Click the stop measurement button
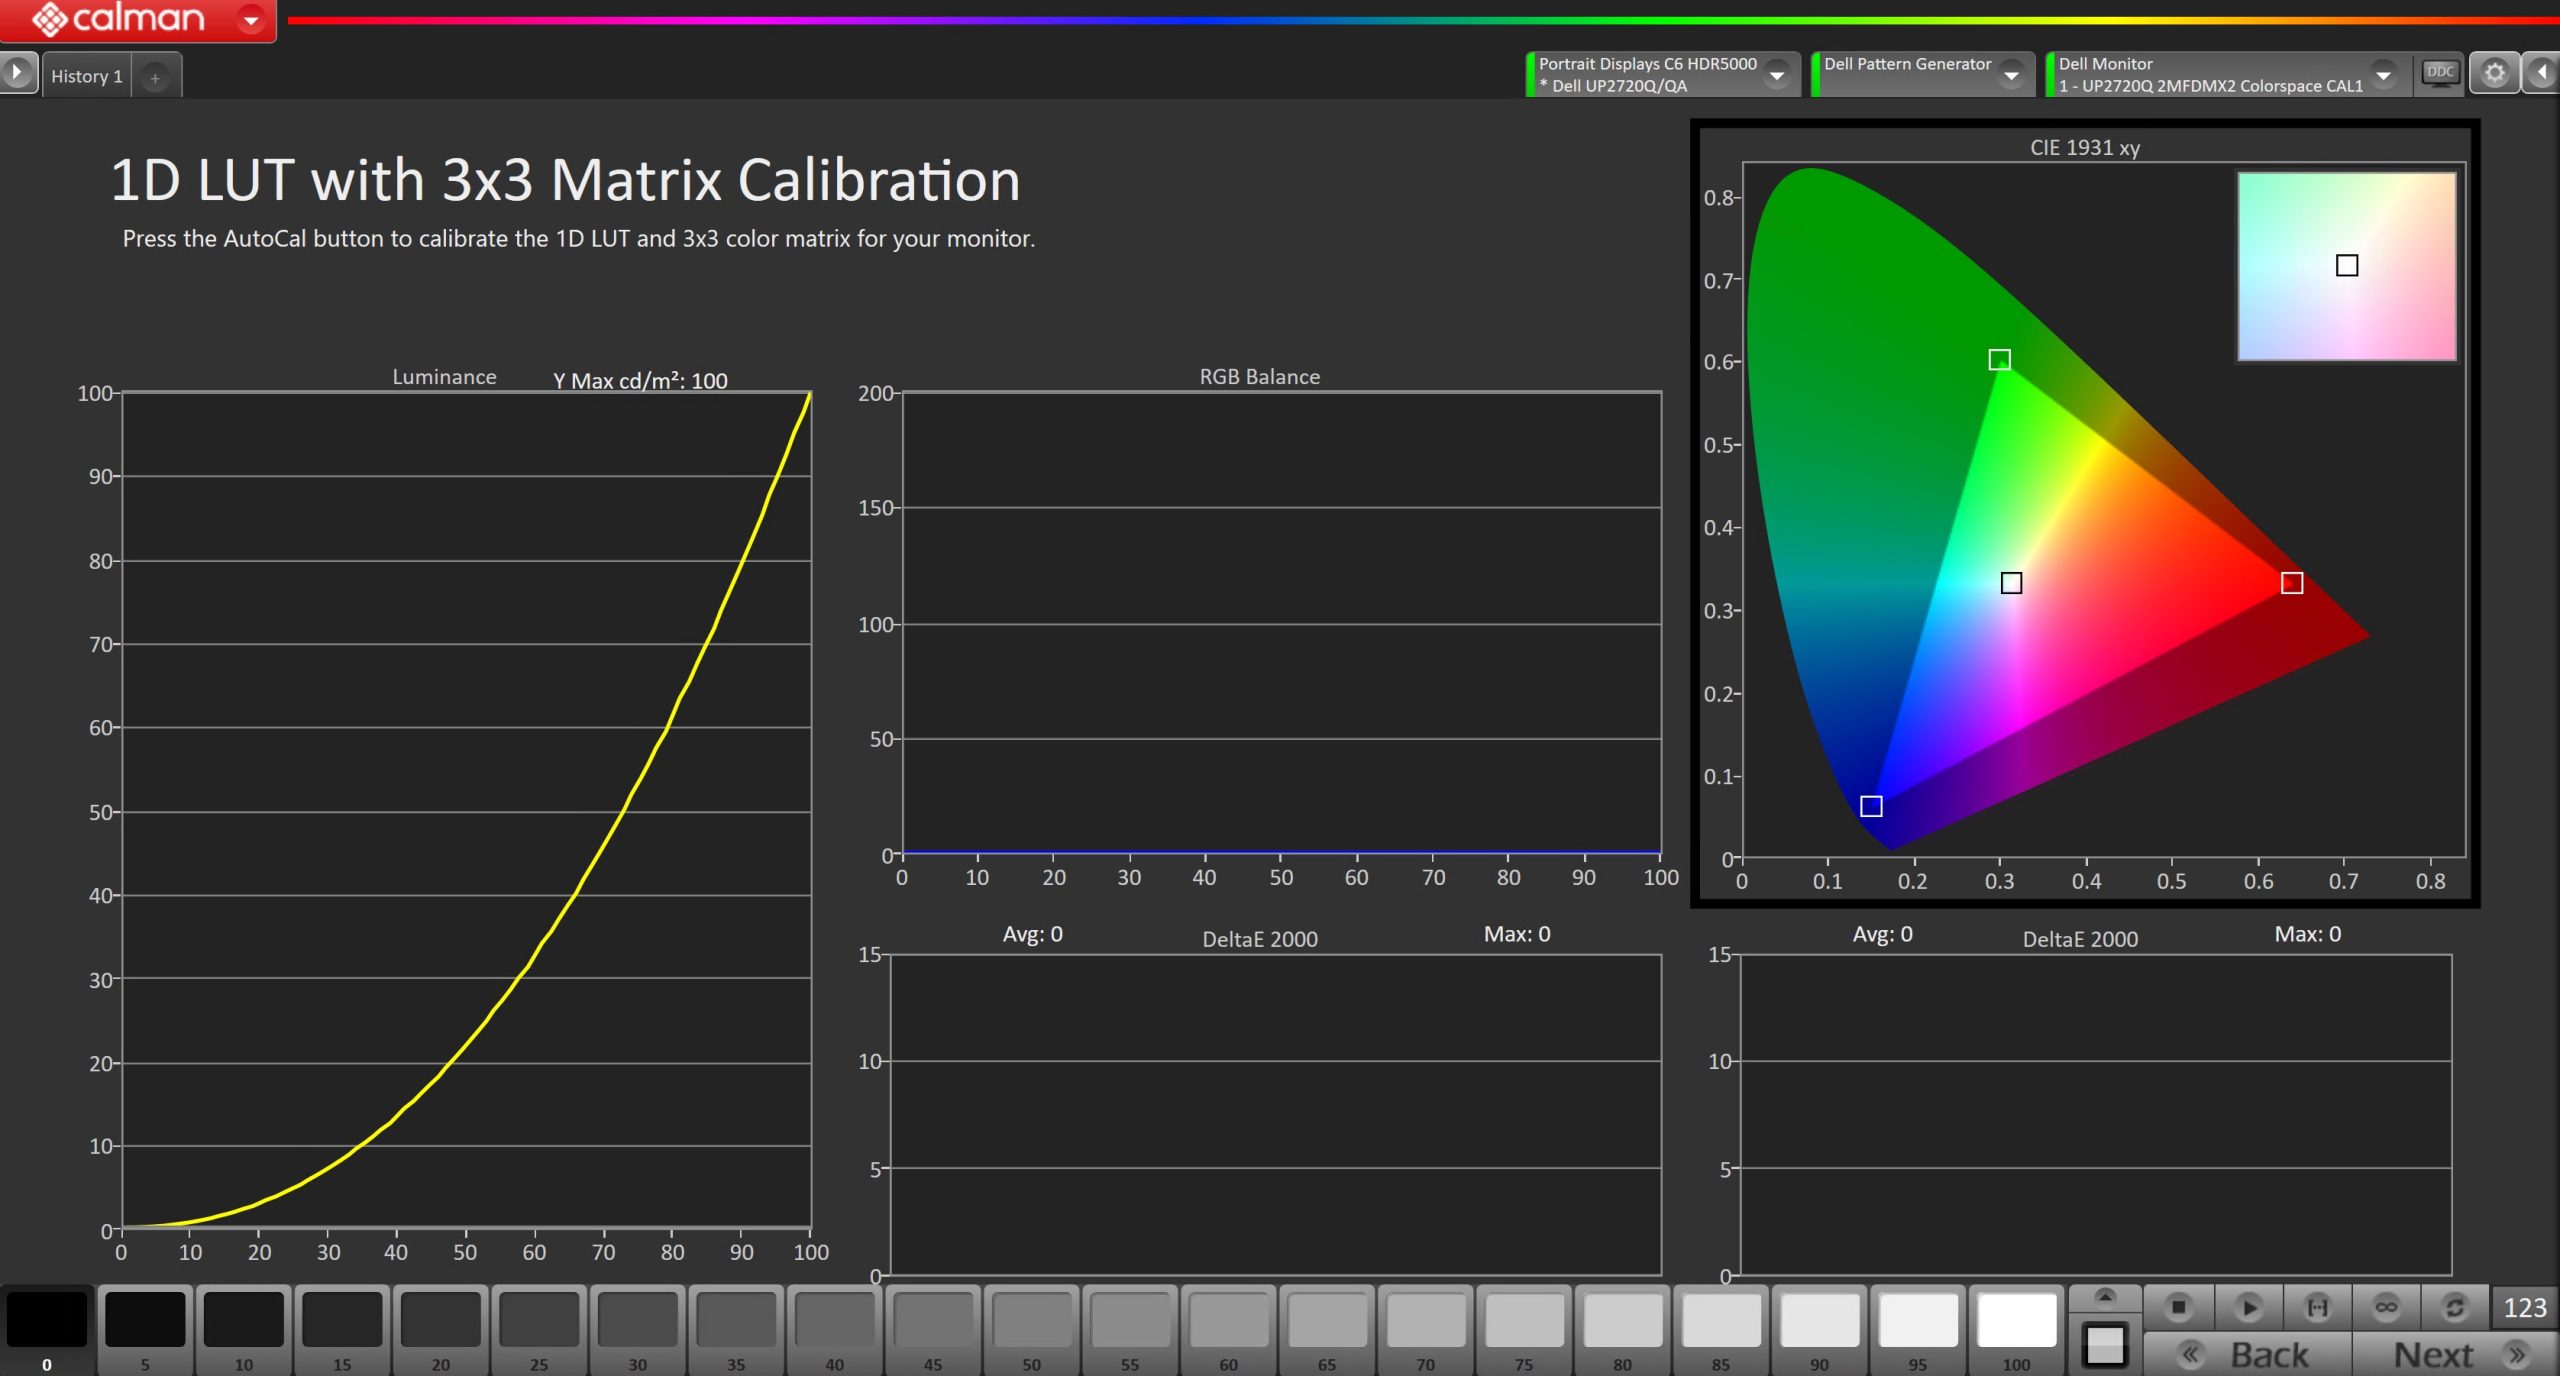This screenshot has width=2560, height=1376. point(2178,1307)
